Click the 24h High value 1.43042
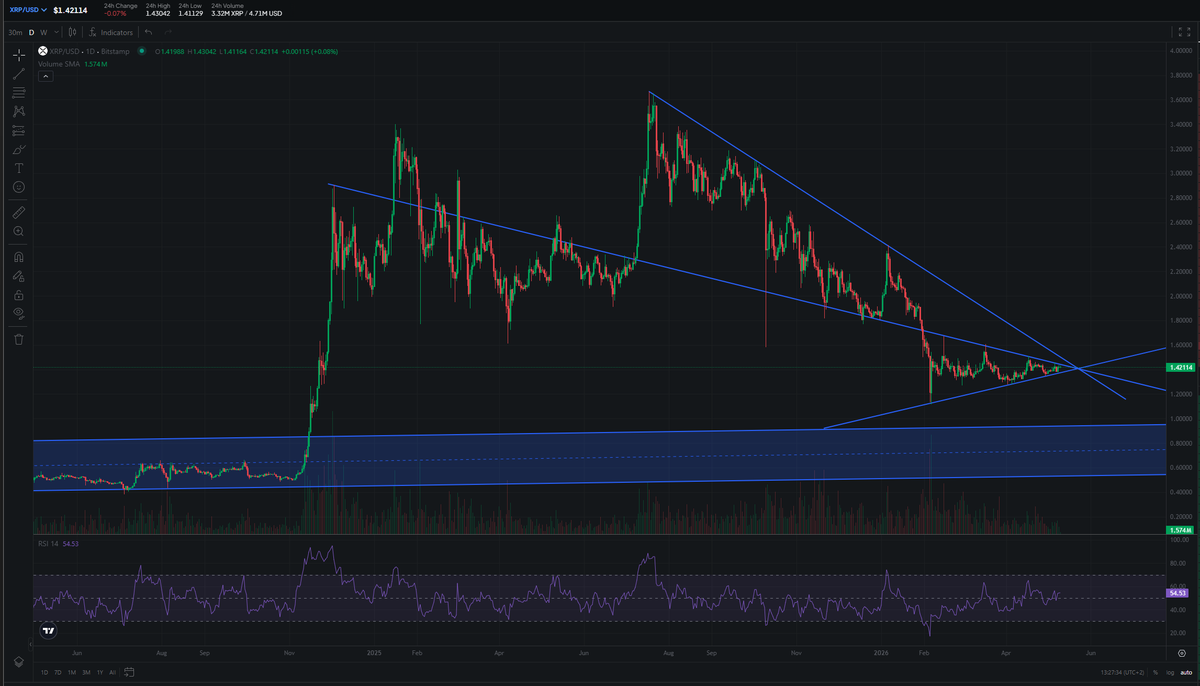 click(157, 12)
